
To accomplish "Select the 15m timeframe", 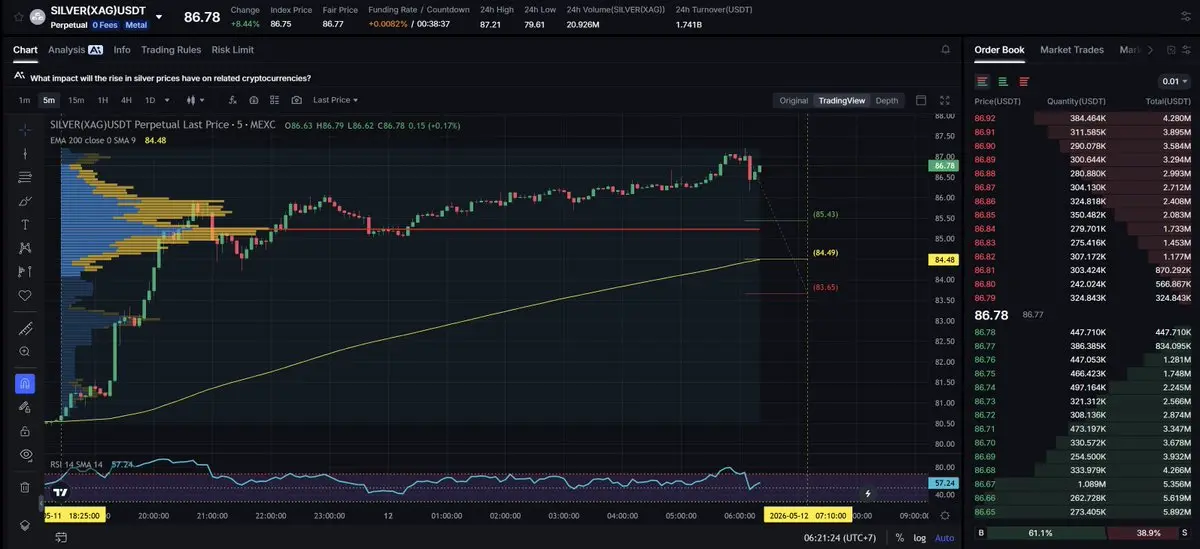I will (76, 100).
